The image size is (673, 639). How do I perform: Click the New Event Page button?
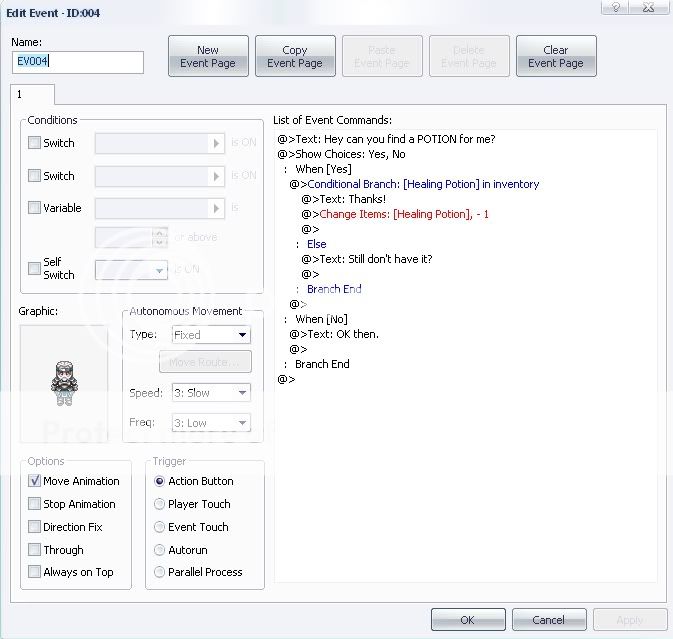coord(207,56)
